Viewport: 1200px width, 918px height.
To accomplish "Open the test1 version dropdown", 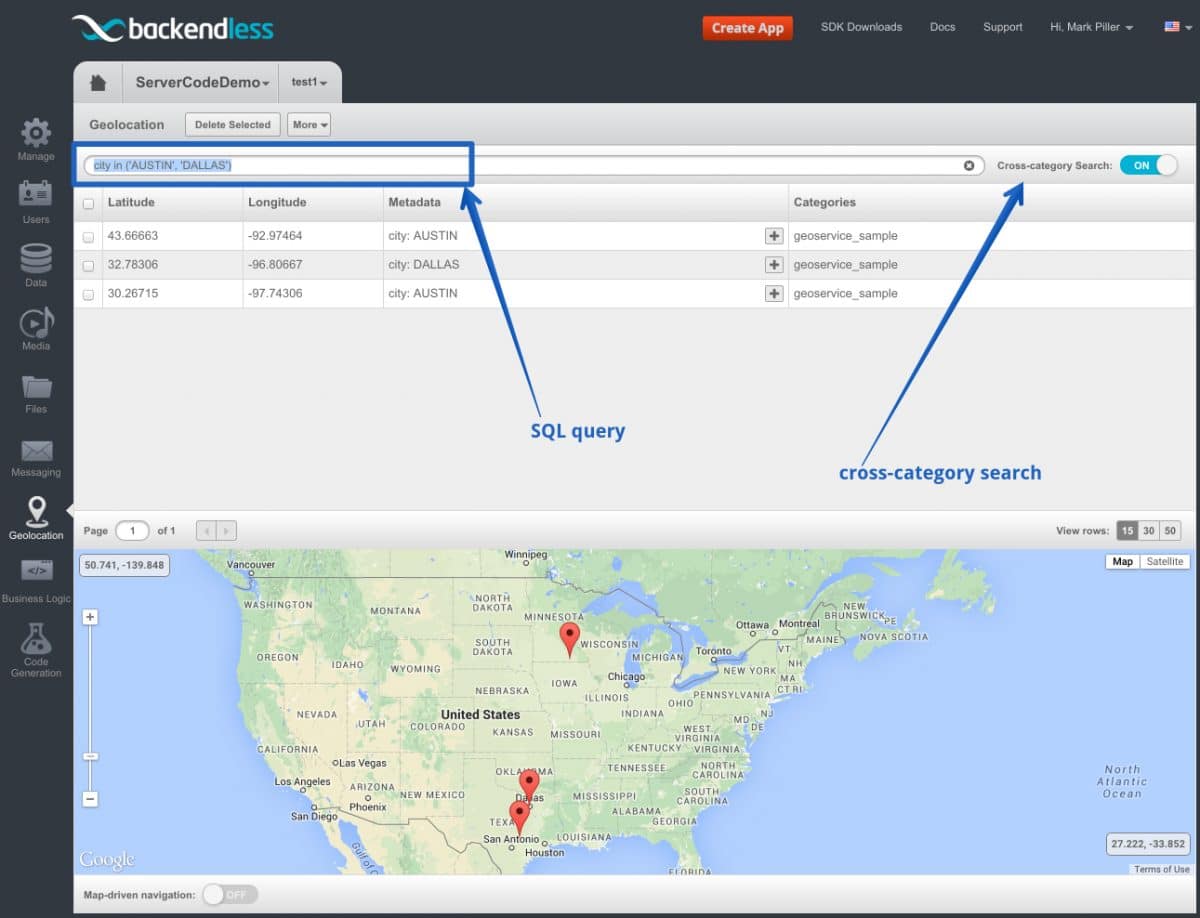I will click(309, 82).
